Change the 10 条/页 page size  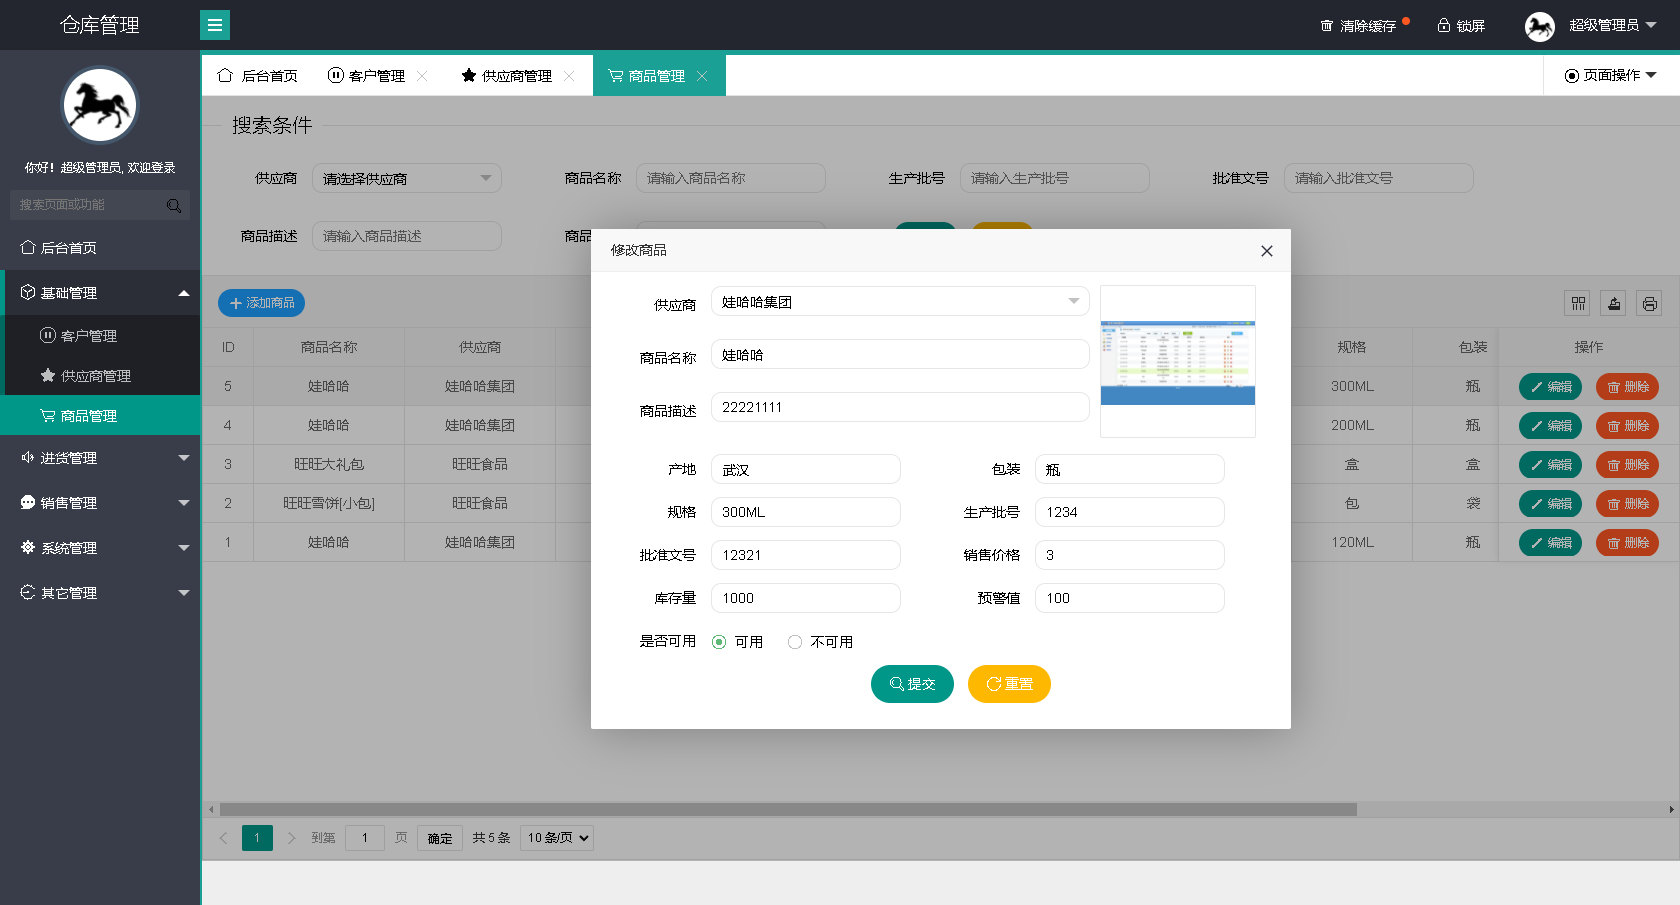click(557, 838)
